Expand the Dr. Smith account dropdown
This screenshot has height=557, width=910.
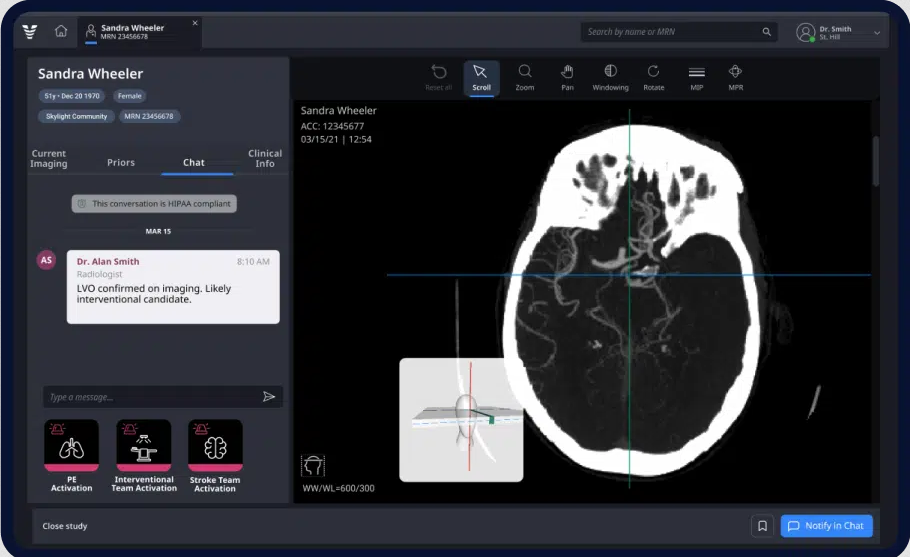click(x=877, y=33)
